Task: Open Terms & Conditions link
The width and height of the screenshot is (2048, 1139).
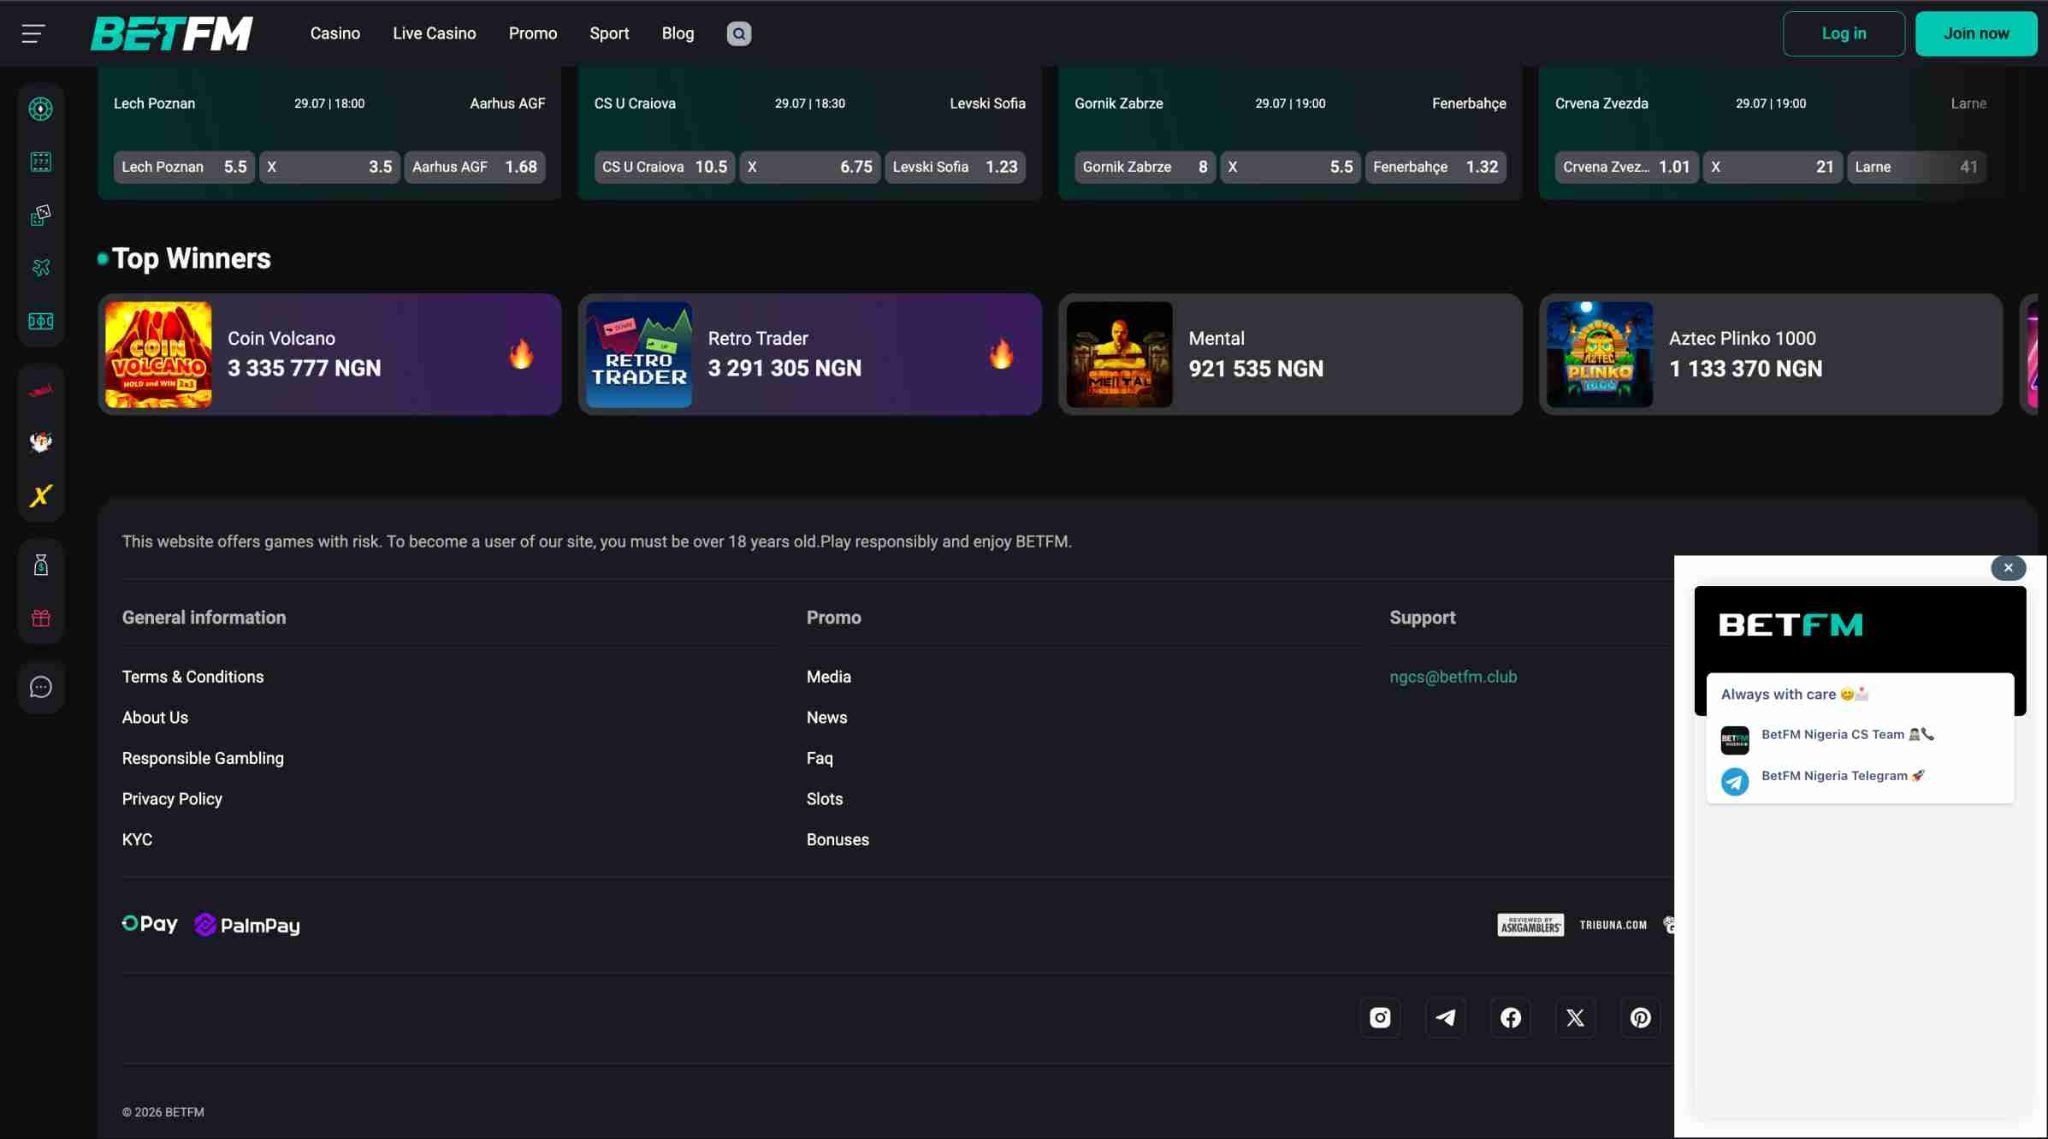Action: (x=193, y=677)
